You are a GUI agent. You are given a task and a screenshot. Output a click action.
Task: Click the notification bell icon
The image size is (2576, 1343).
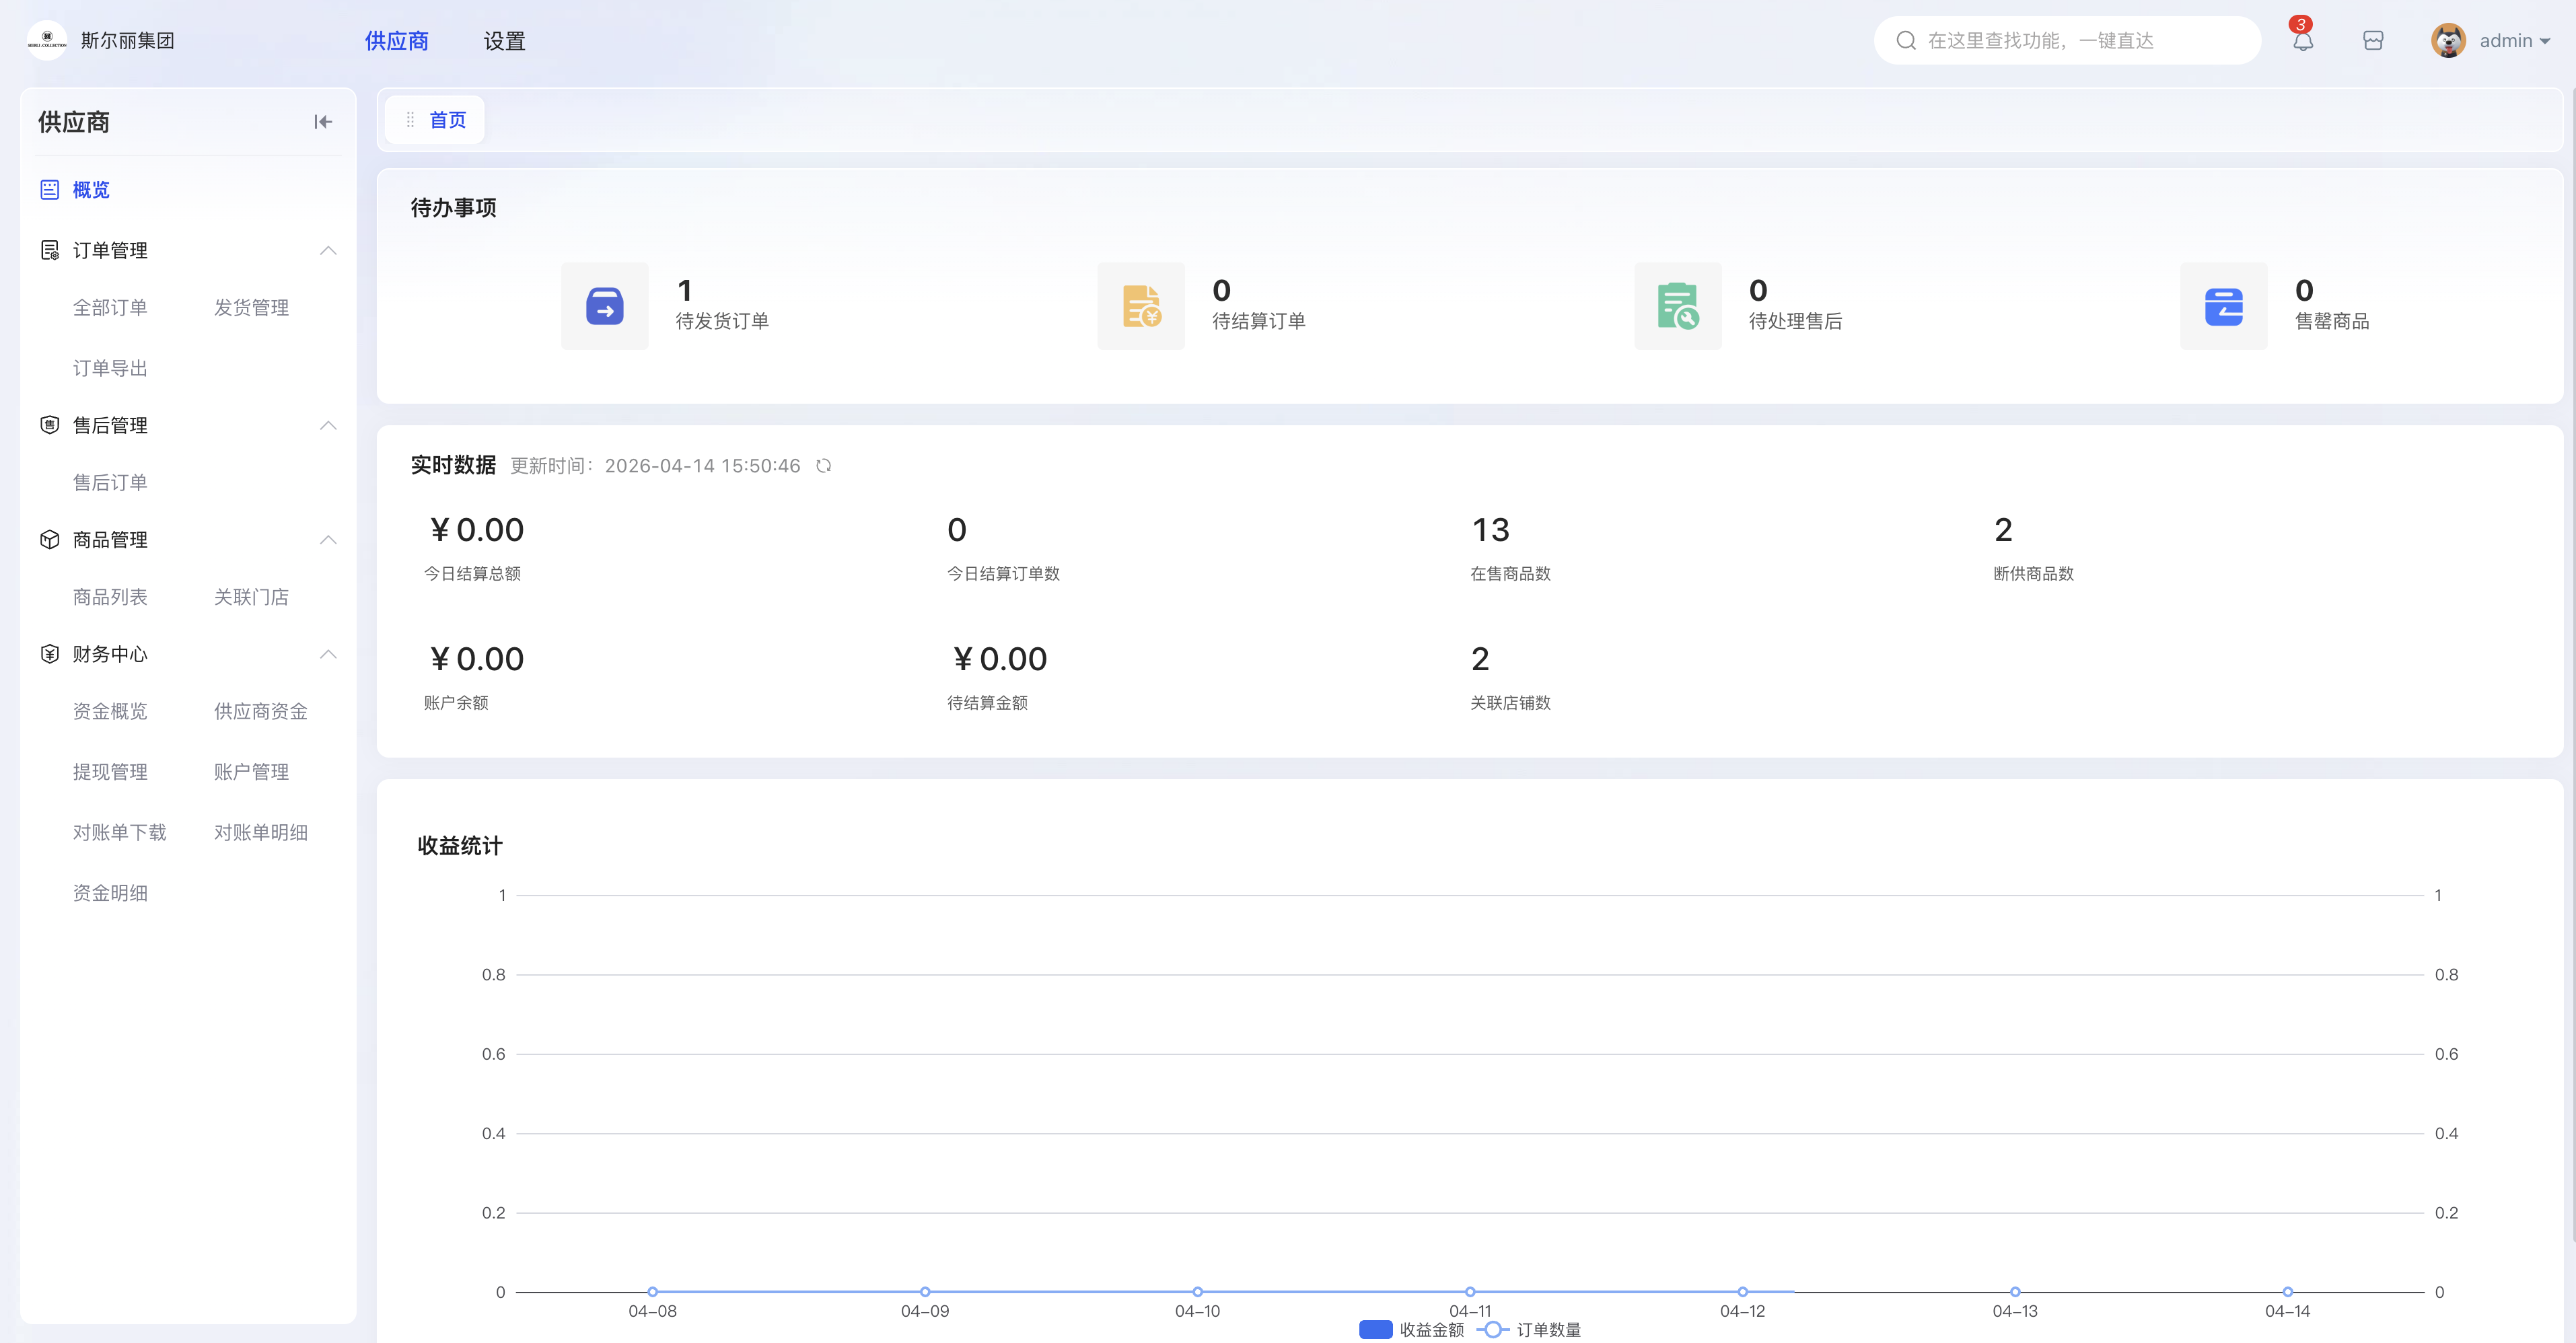(x=2302, y=41)
